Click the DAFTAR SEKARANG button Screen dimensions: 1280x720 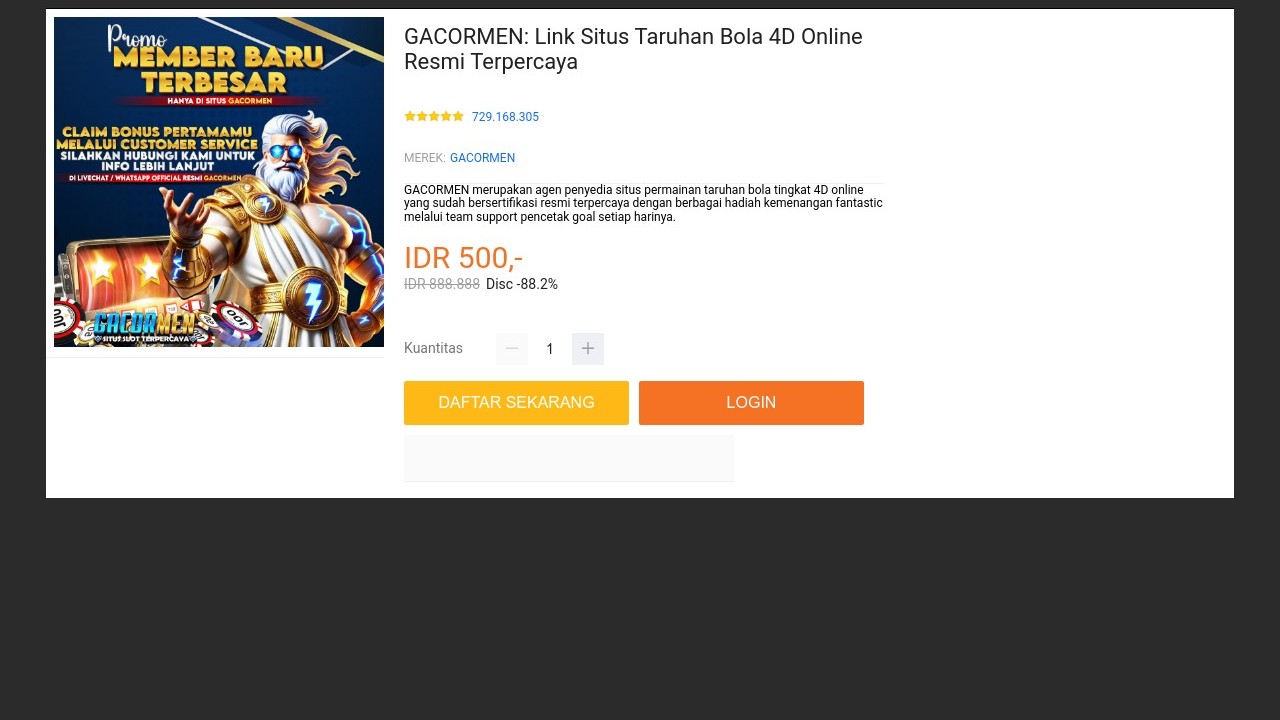coord(516,403)
